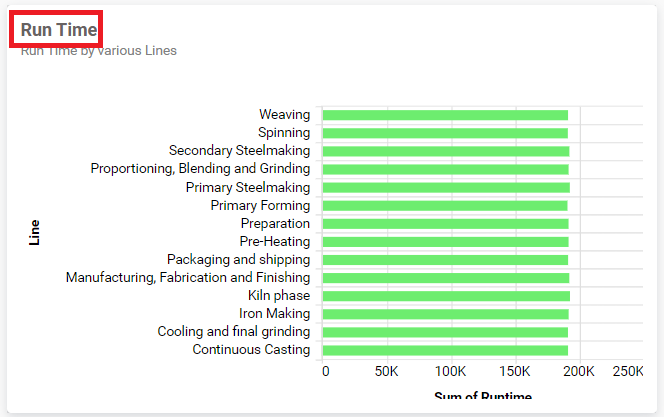
Task: Click the Packaging and shipping label
Action: 238,259
